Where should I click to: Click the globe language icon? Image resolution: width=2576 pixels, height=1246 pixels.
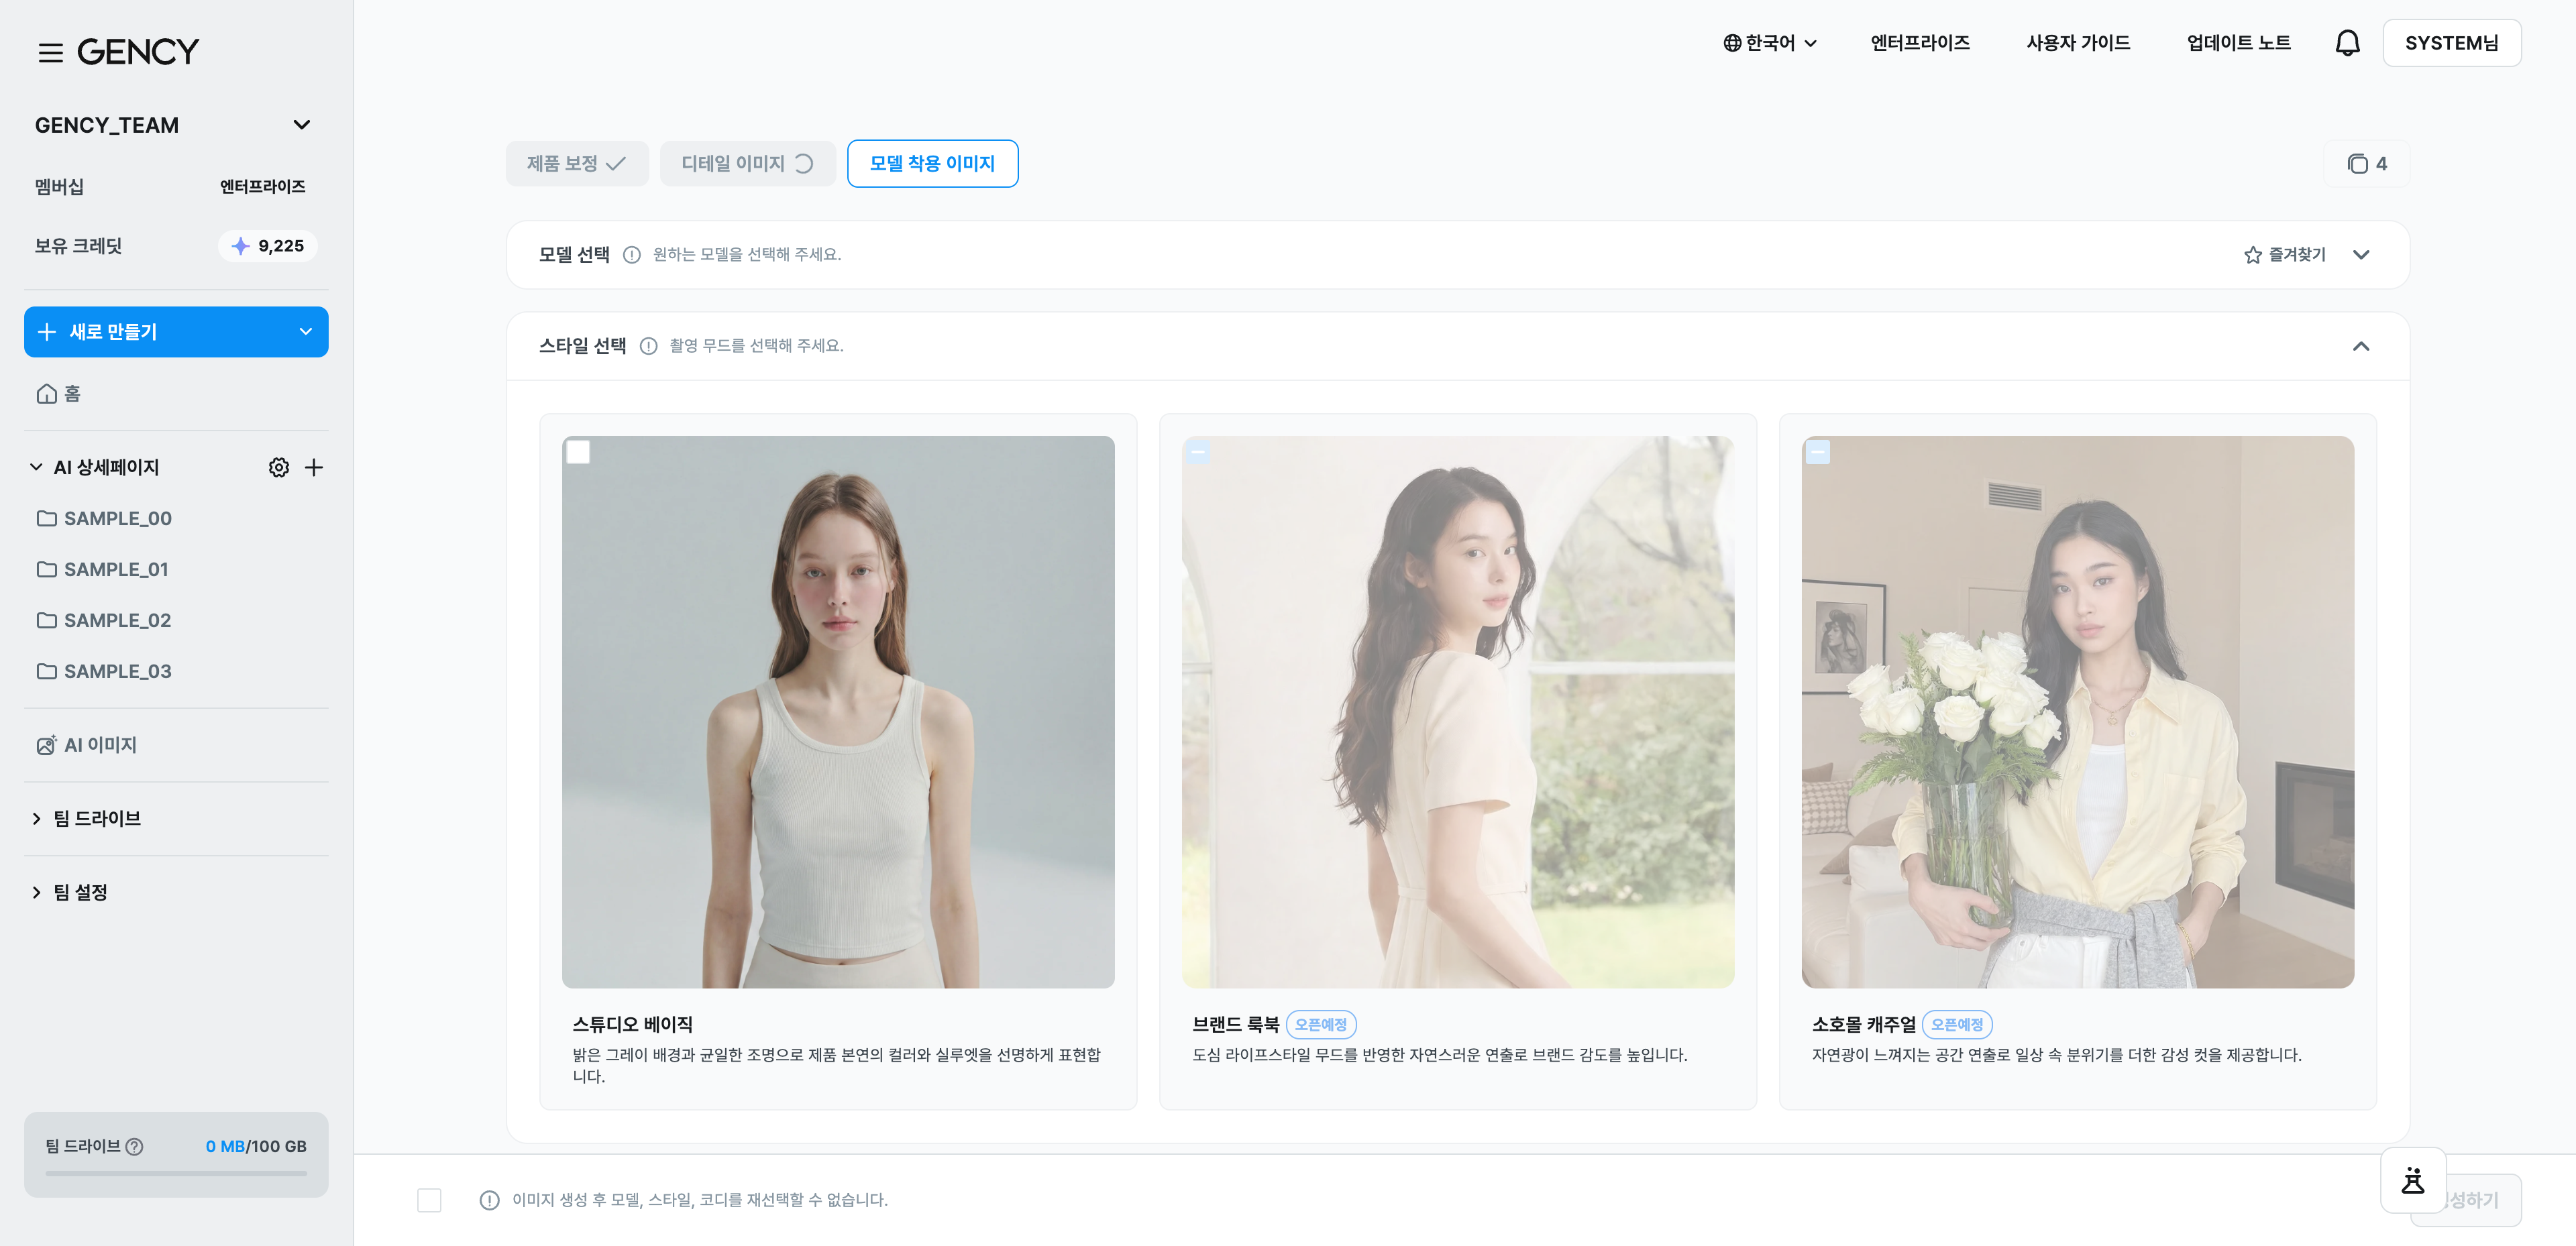point(1732,43)
